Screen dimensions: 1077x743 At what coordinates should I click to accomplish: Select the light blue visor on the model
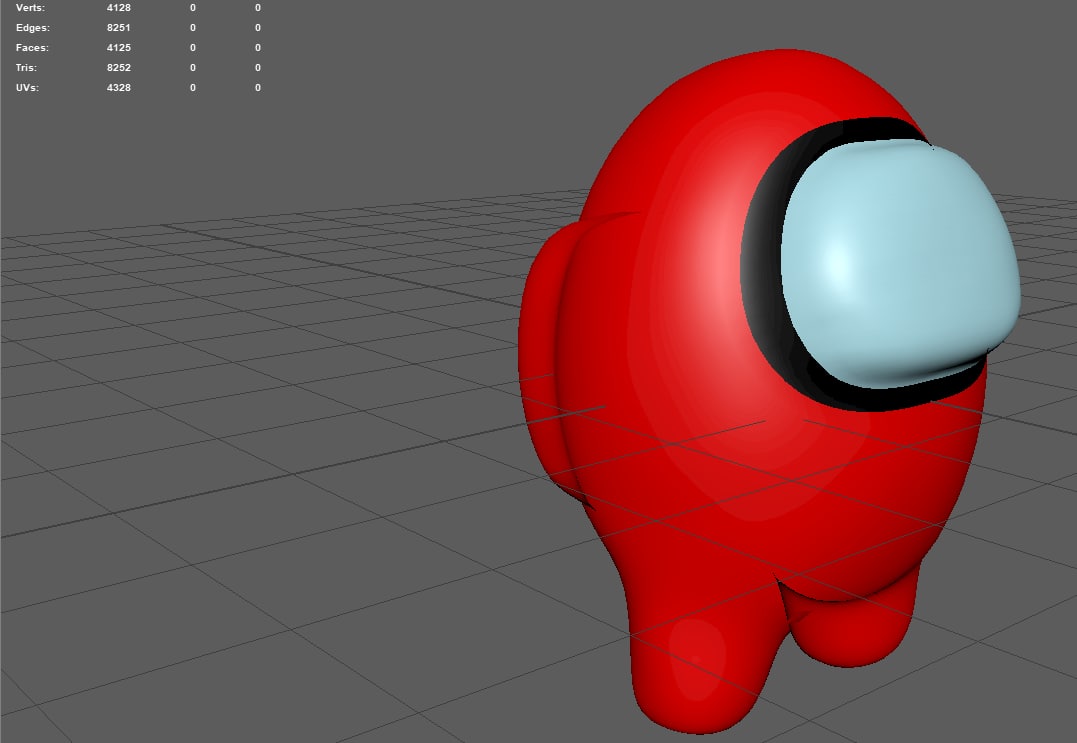pos(900,264)
